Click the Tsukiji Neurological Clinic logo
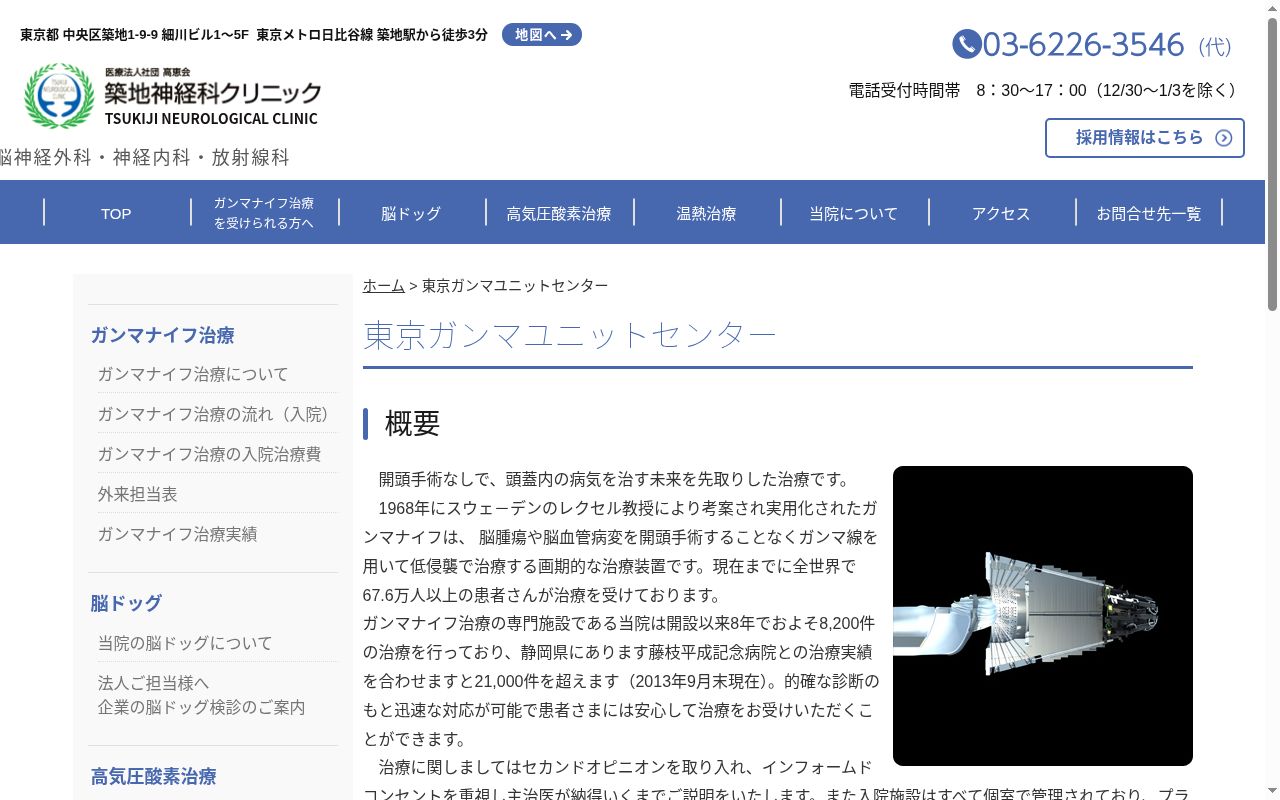This screenshot has height=800, width=1280. tap(172, 97)
